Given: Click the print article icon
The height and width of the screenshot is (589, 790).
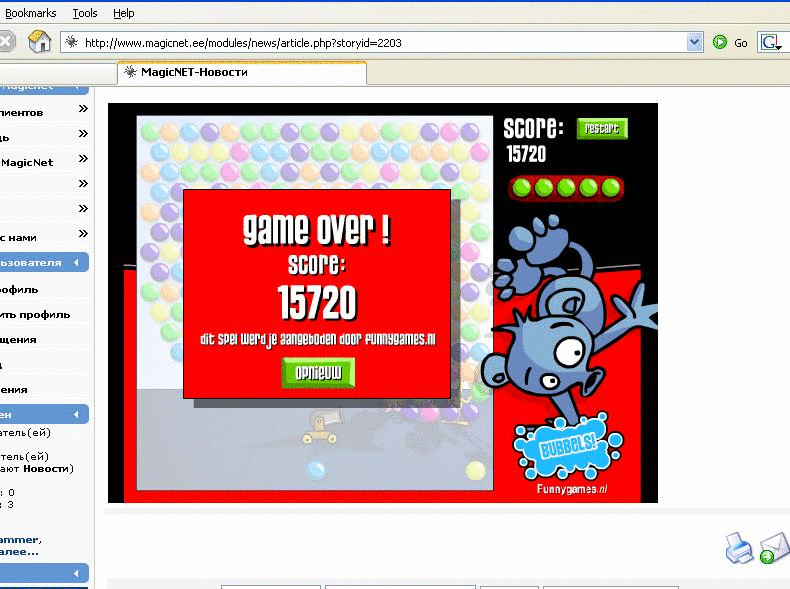Looking at the screenshot, I should pyautogui.click(x=739, y=548).
